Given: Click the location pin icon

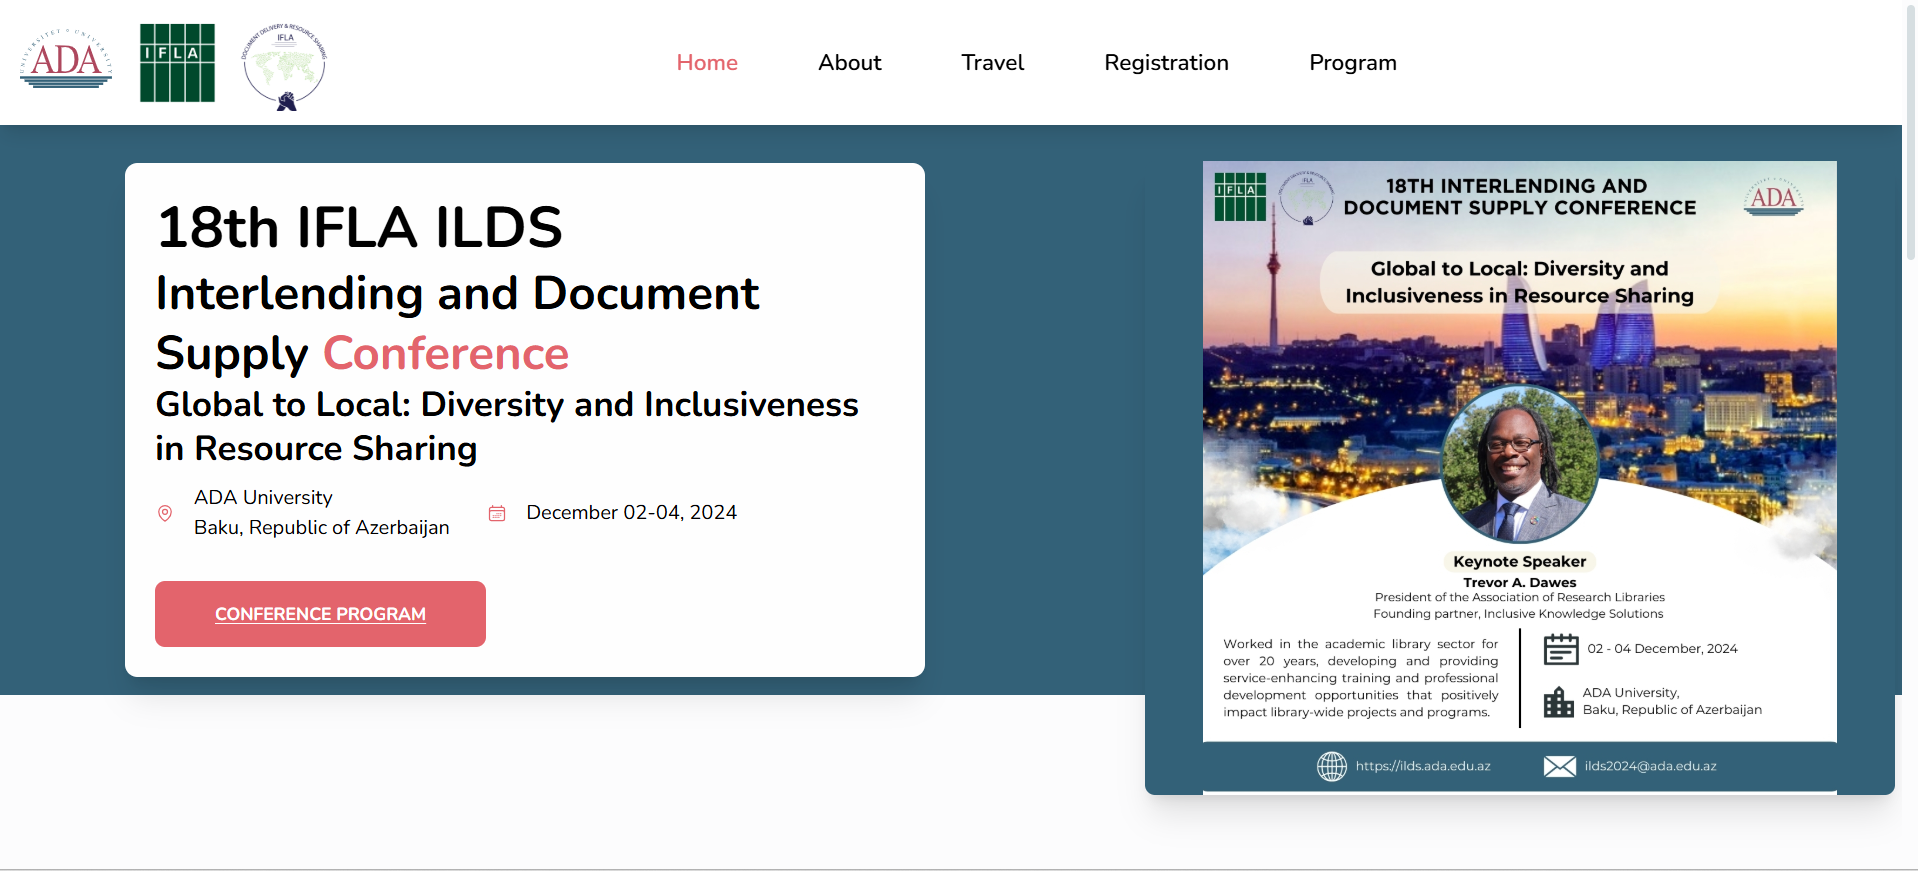Looking at the screenshot, I should 165,513.
